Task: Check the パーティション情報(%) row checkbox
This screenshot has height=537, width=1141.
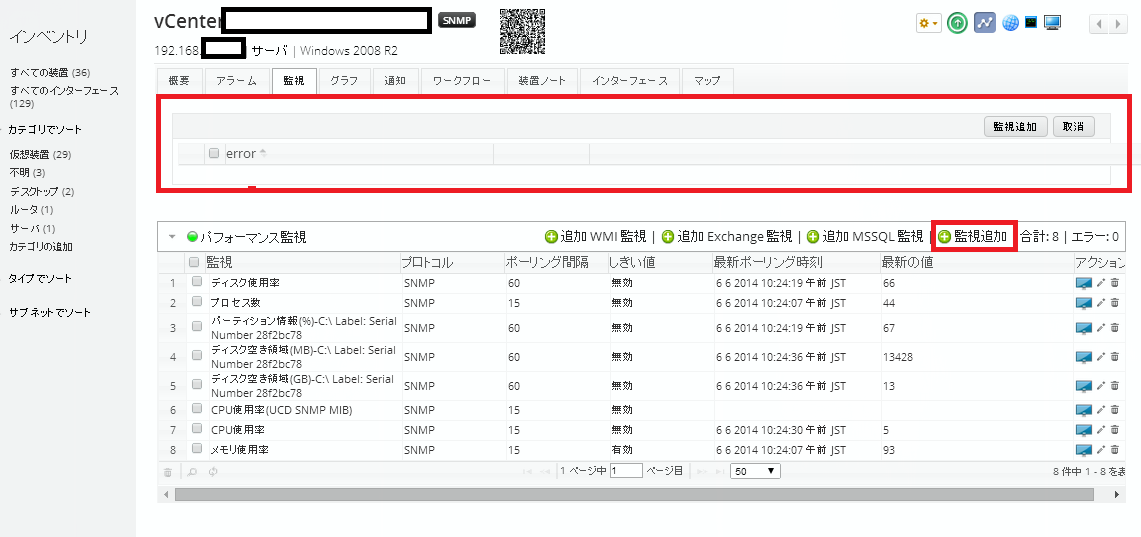Action: point(196,327)
